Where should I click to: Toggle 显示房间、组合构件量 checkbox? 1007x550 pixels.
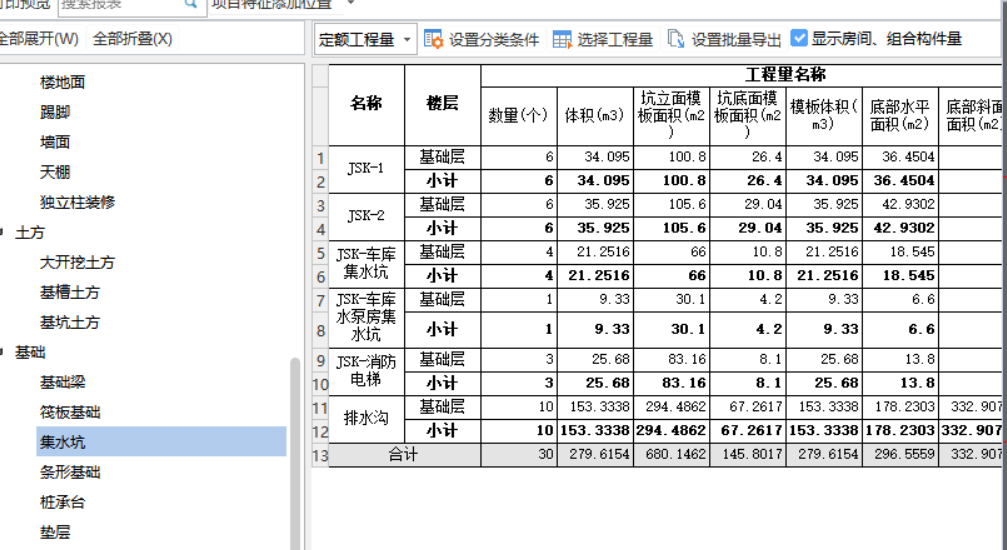click(798, 38)
